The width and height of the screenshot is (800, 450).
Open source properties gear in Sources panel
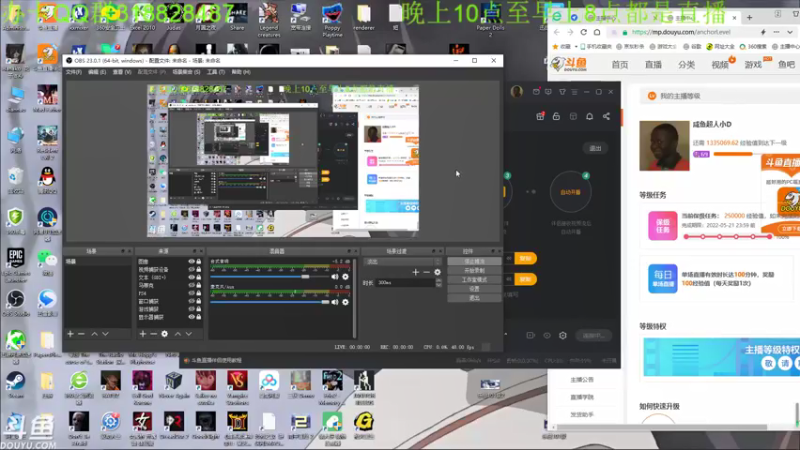coord(164,334)
